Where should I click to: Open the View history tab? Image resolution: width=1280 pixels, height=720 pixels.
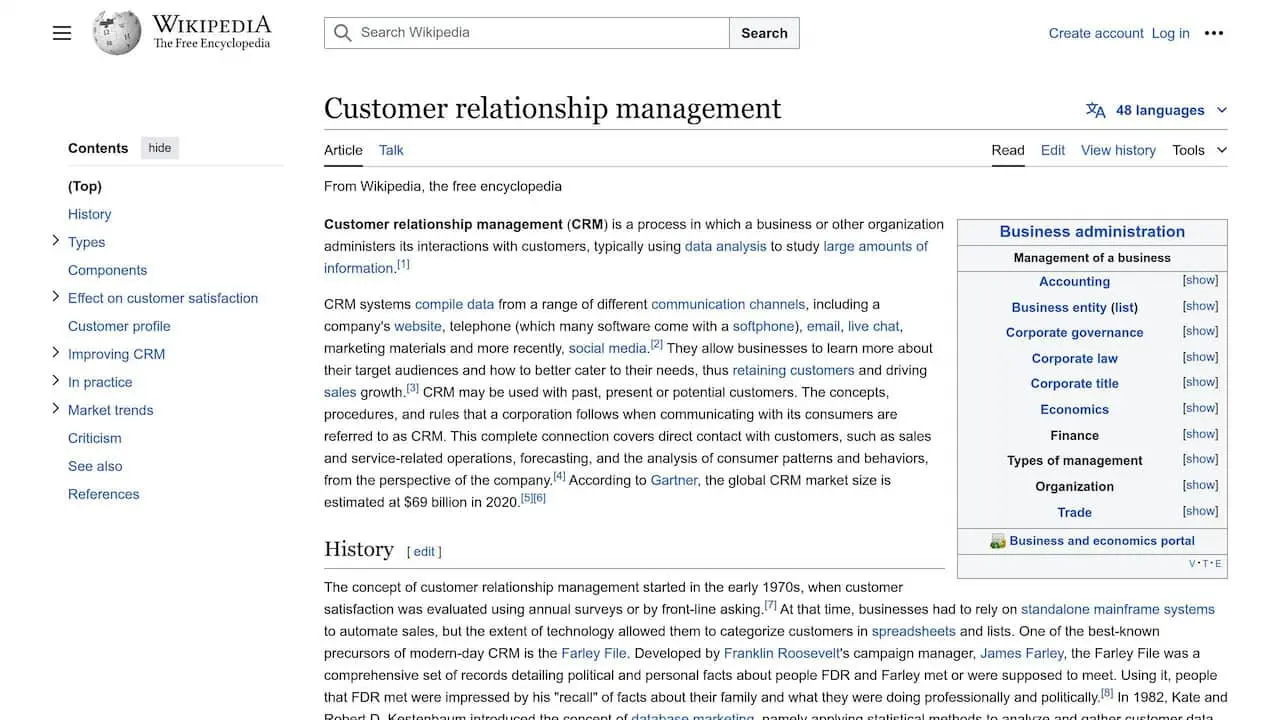(1118, 150)
